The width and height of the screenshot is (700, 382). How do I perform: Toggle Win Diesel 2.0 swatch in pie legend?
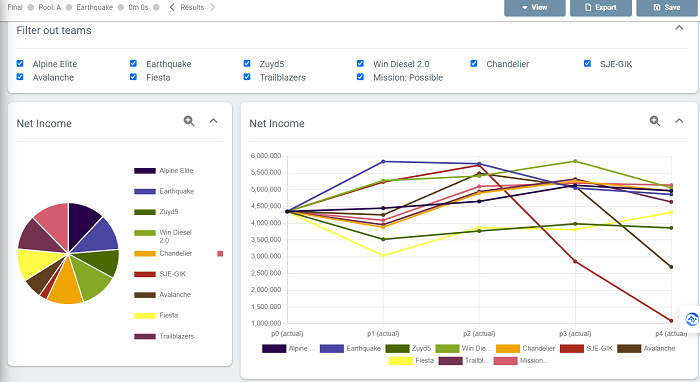pyautogui.click(x=145, y=233)
